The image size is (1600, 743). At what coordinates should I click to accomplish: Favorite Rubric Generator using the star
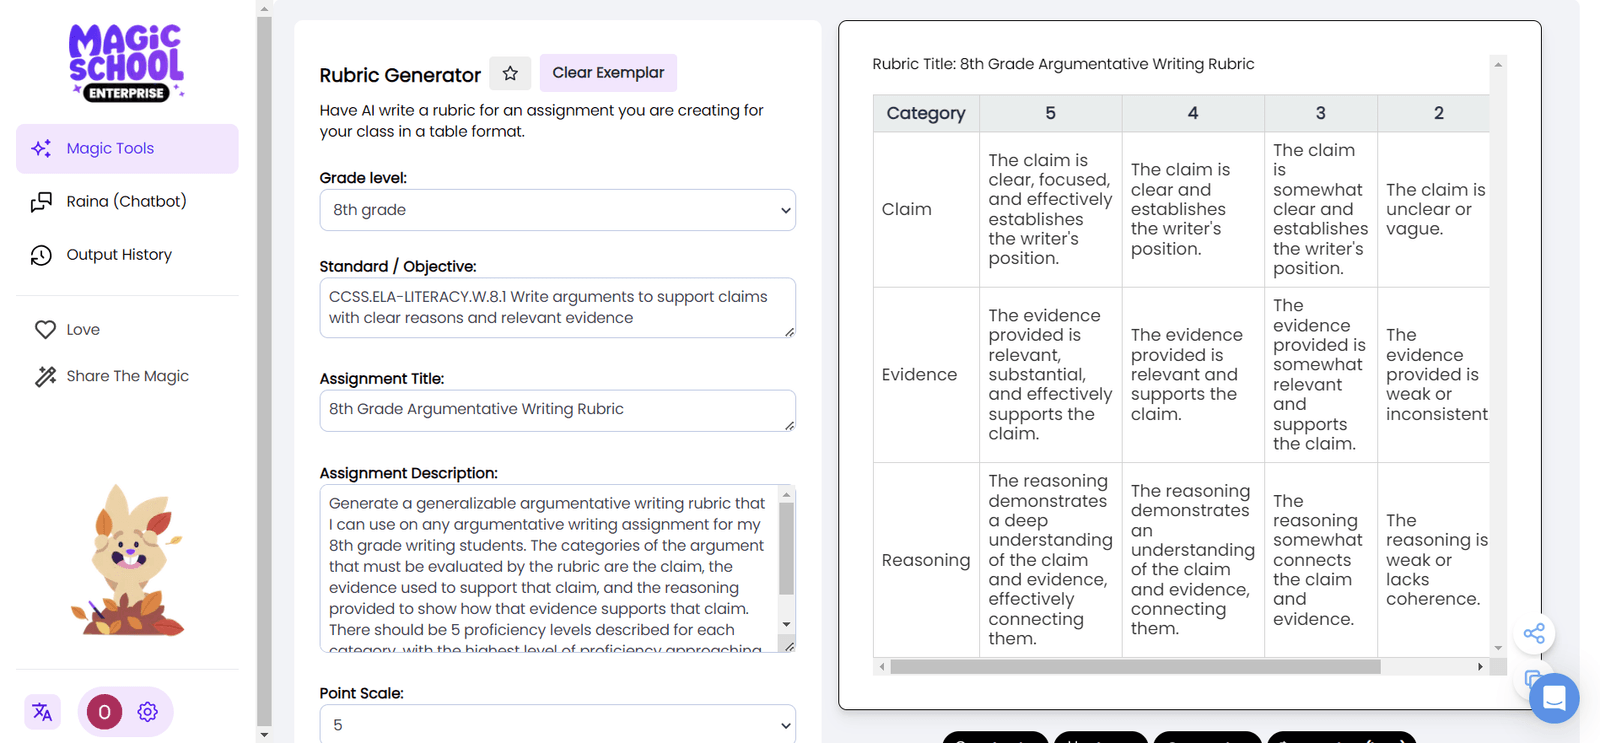point(510,73)
